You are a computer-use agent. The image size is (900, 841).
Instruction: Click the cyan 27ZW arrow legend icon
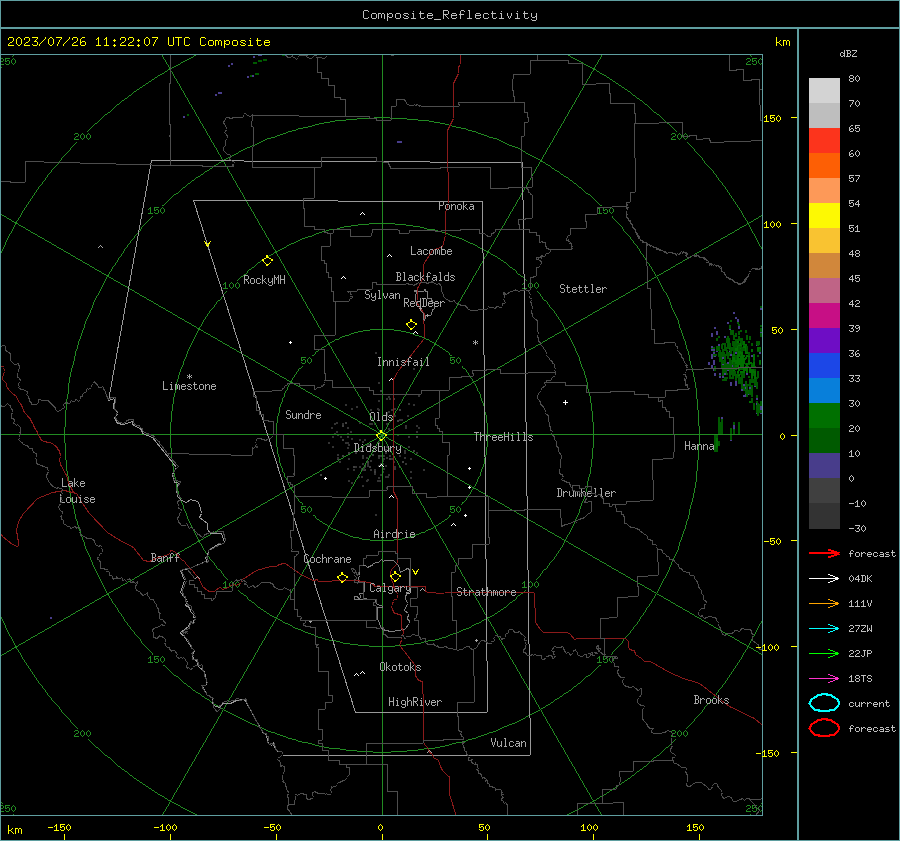tap(824, 629)
